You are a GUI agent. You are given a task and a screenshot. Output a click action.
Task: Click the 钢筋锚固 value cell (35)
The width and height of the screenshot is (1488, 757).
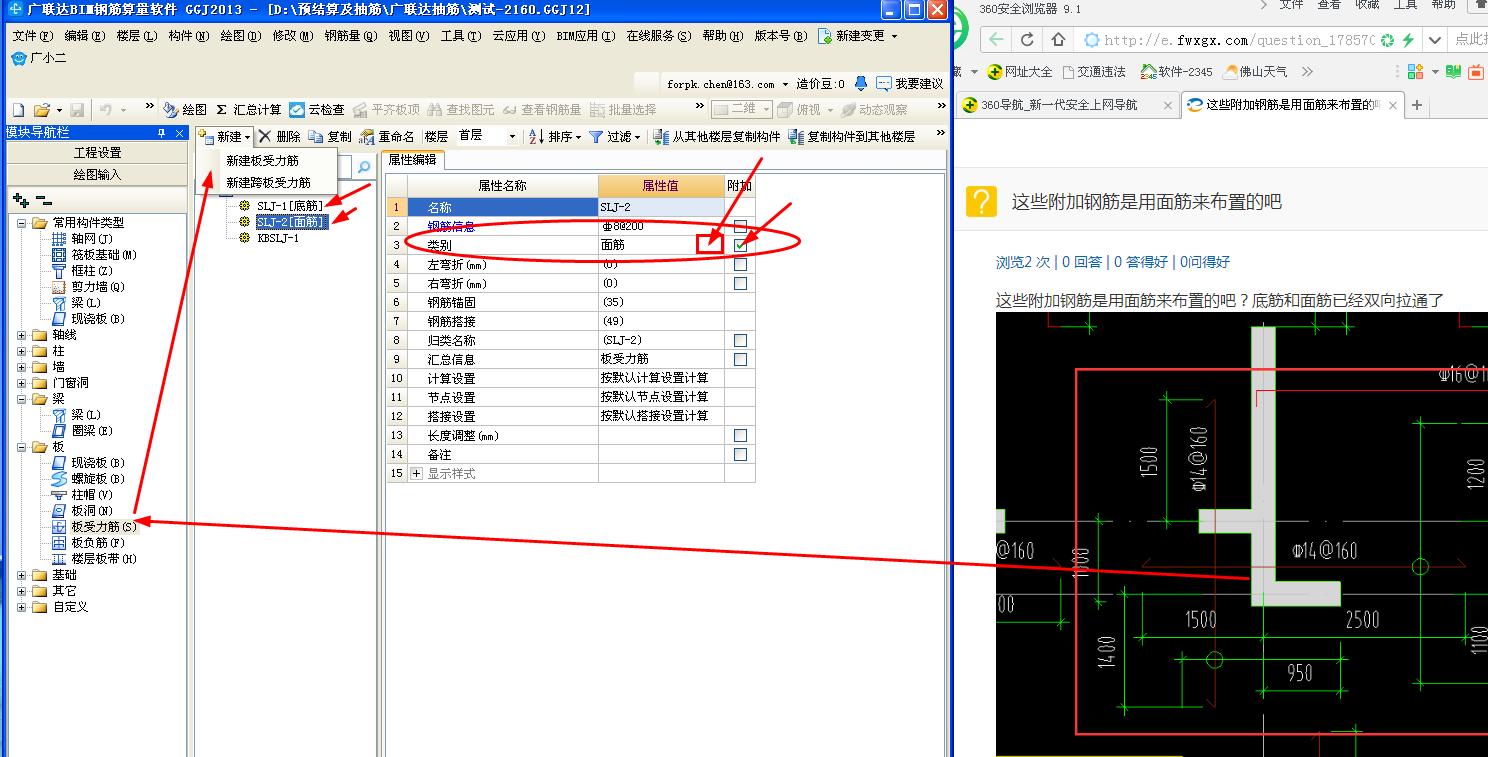661,302
